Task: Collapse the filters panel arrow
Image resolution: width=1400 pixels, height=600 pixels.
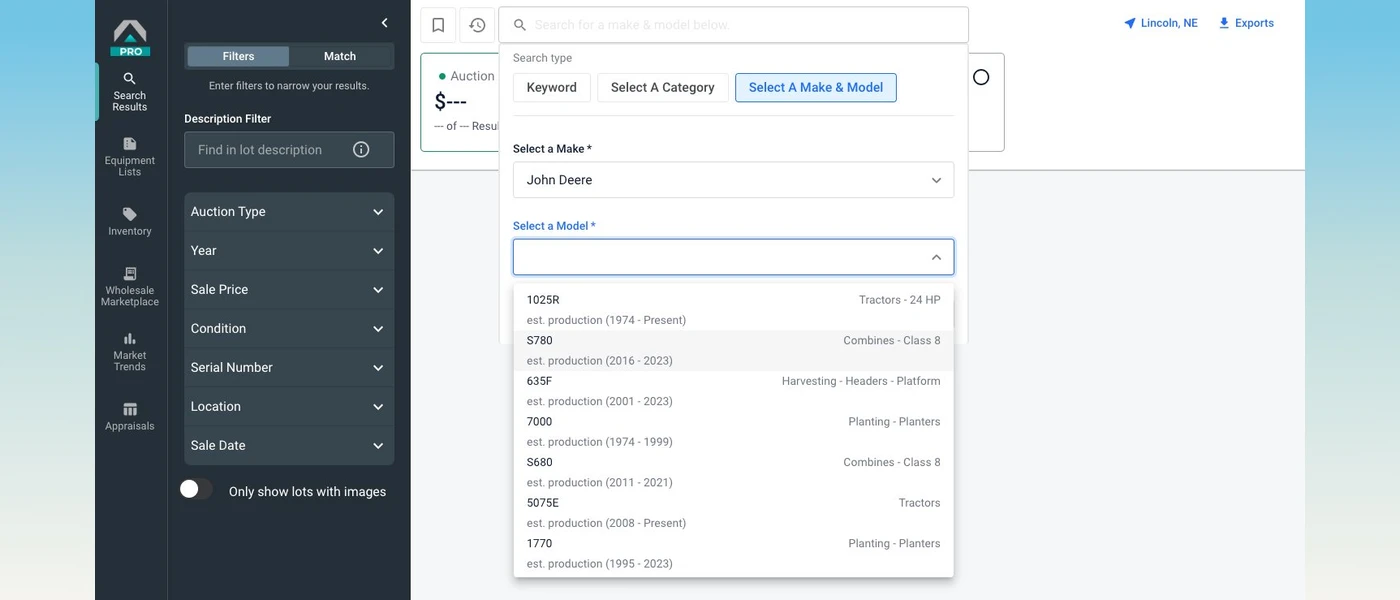Action: pyautogui.click(x=385, y=23)
